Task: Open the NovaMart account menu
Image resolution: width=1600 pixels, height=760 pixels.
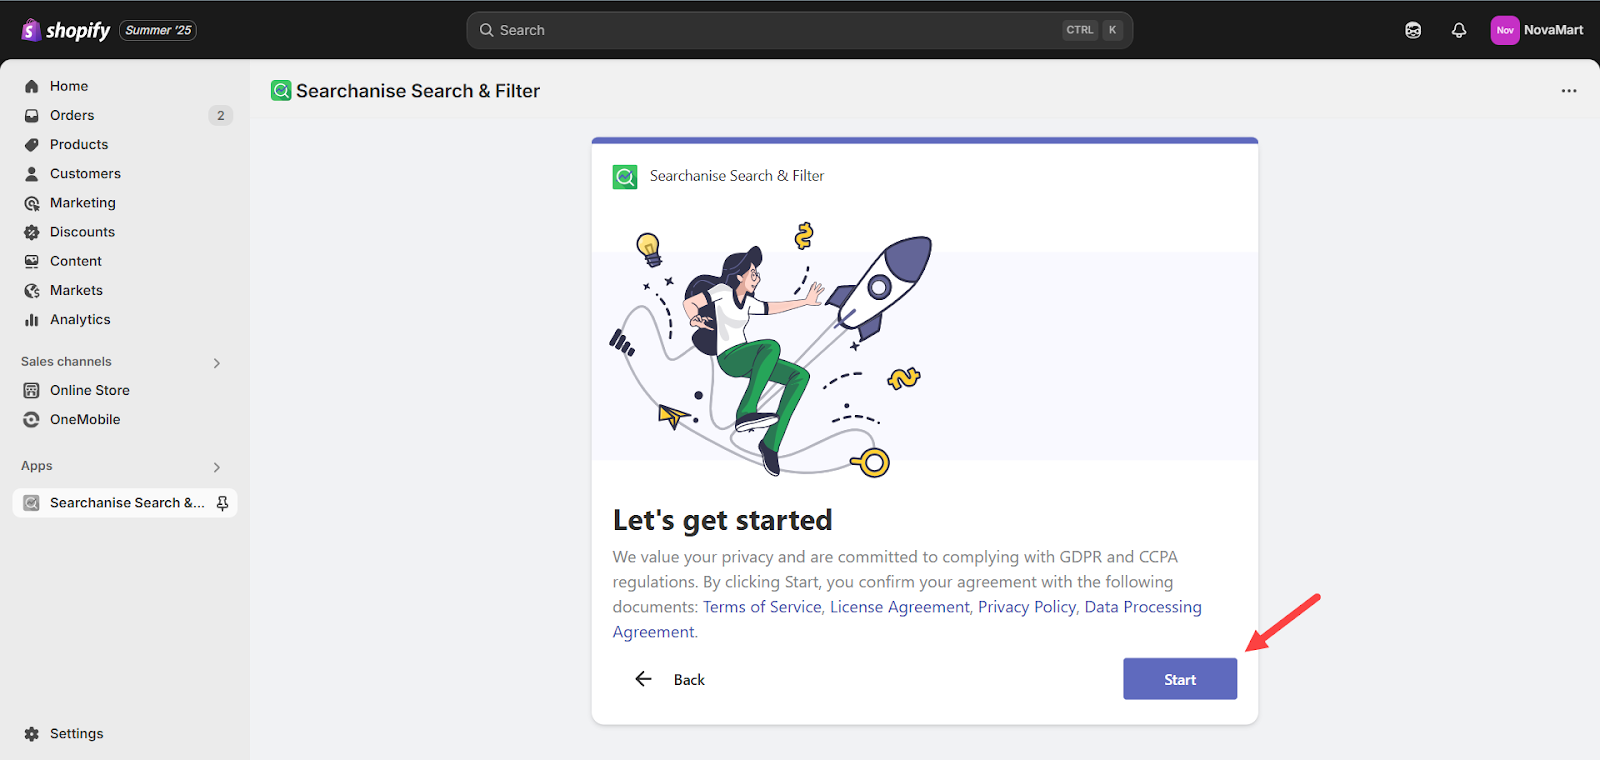Action: pos(1537,30)
